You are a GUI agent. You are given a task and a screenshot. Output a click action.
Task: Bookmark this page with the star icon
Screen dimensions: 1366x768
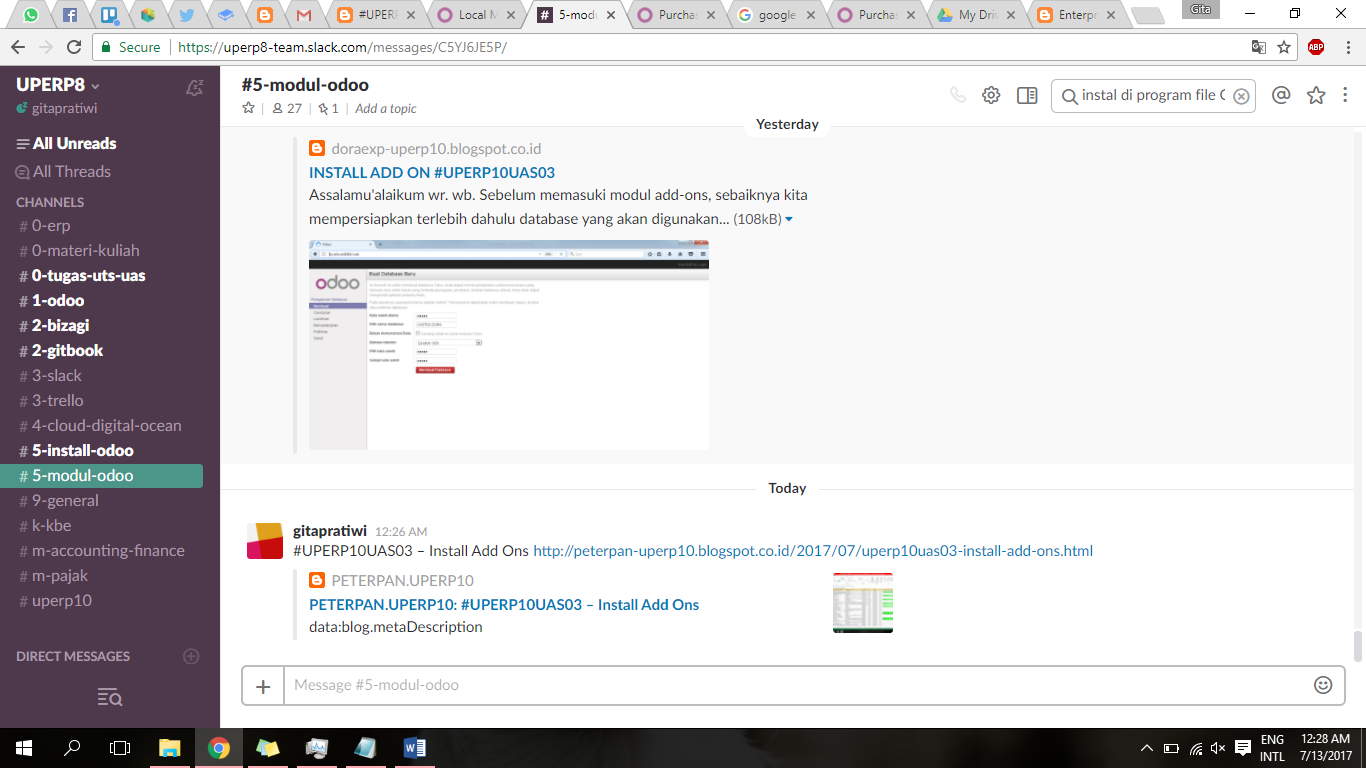coord(1284,47)
